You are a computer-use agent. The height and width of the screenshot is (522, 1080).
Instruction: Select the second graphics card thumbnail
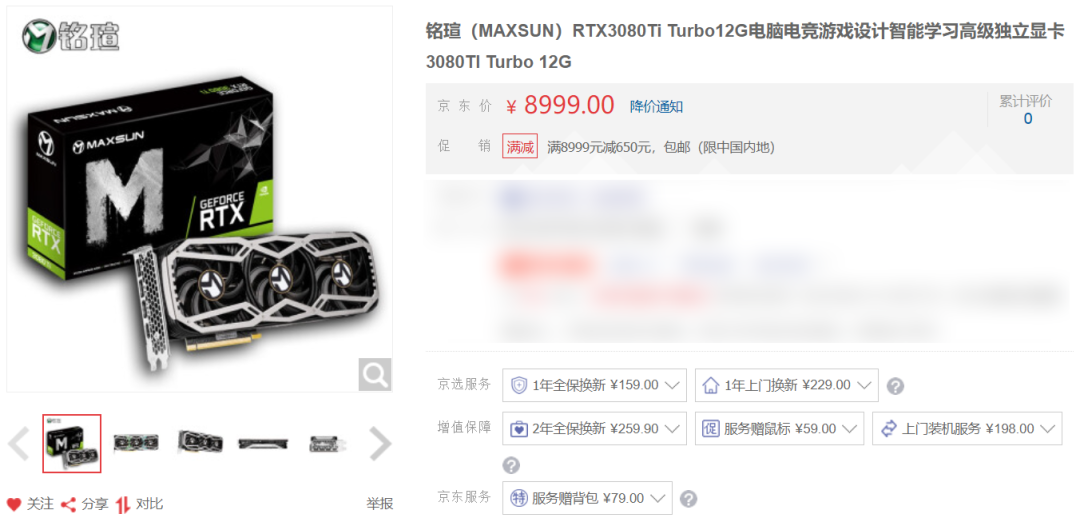coord(136,443)
